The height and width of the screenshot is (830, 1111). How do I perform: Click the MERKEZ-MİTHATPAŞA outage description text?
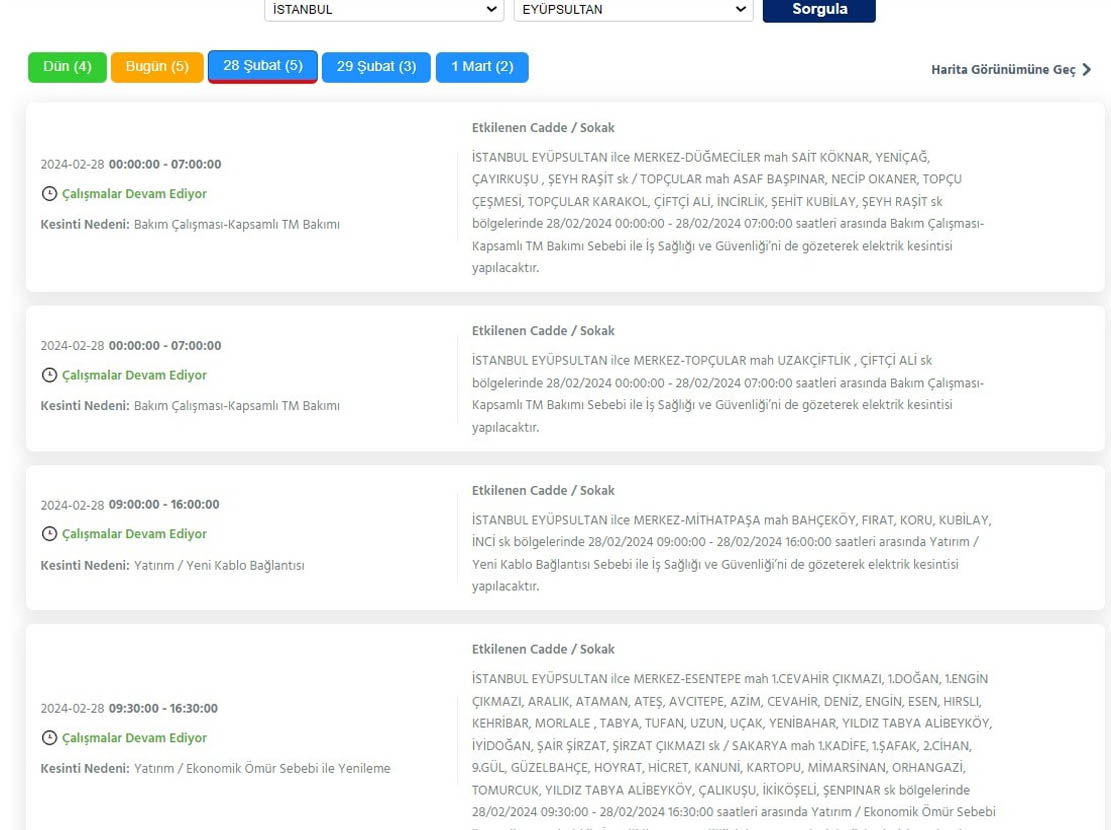pyautogui.click(x=732, y=553)
